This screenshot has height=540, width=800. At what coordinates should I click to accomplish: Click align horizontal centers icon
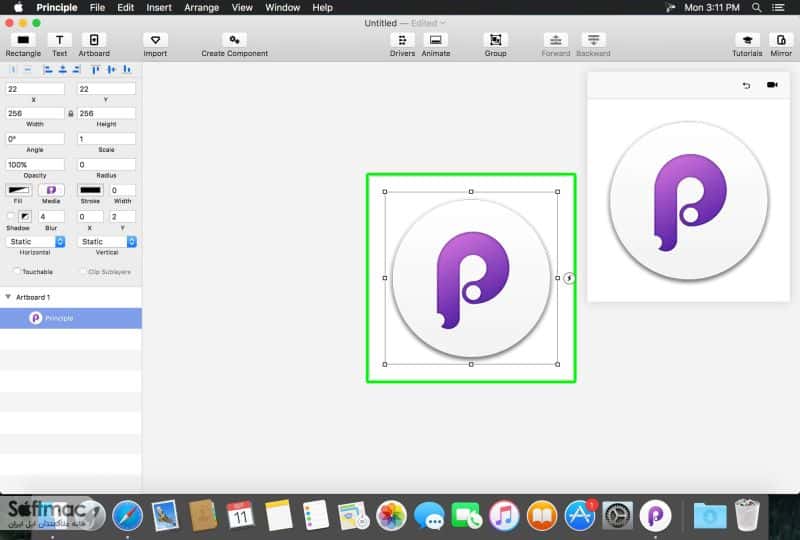pyautogui.click(x=62, y=69)
